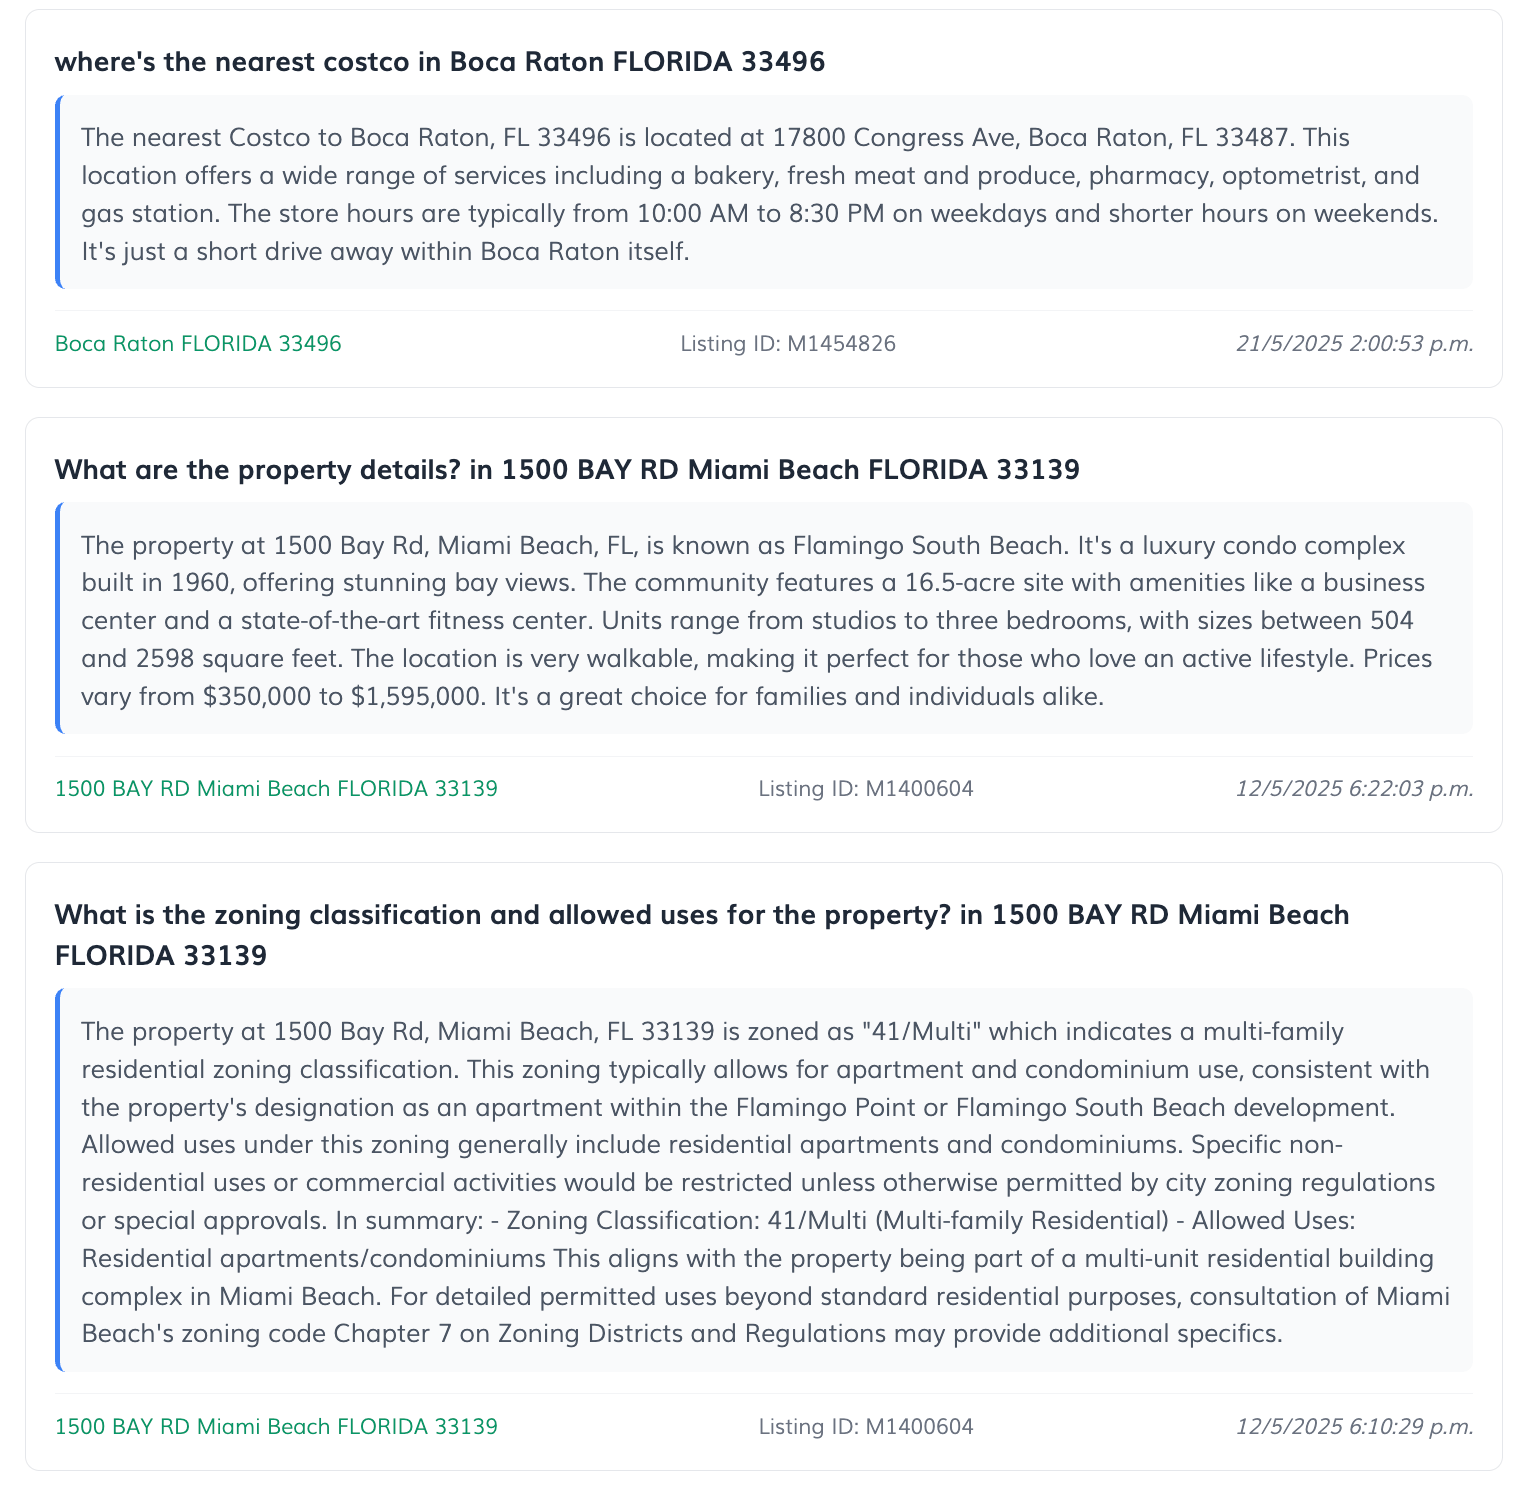Click the 12/5/2025 6:10:29 p.m. timestamp

(1354, 1426)
